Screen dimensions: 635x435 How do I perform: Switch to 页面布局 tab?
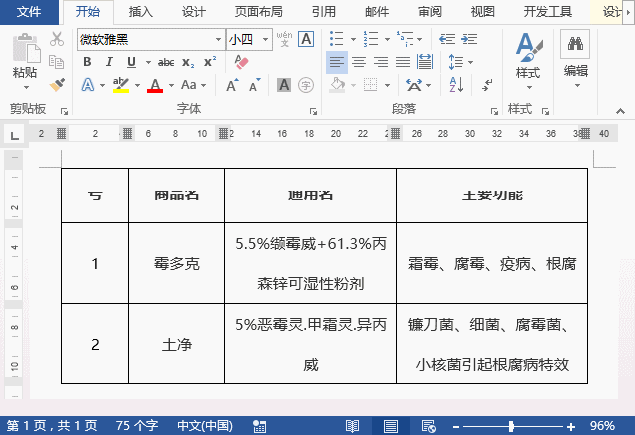[259, 12]
